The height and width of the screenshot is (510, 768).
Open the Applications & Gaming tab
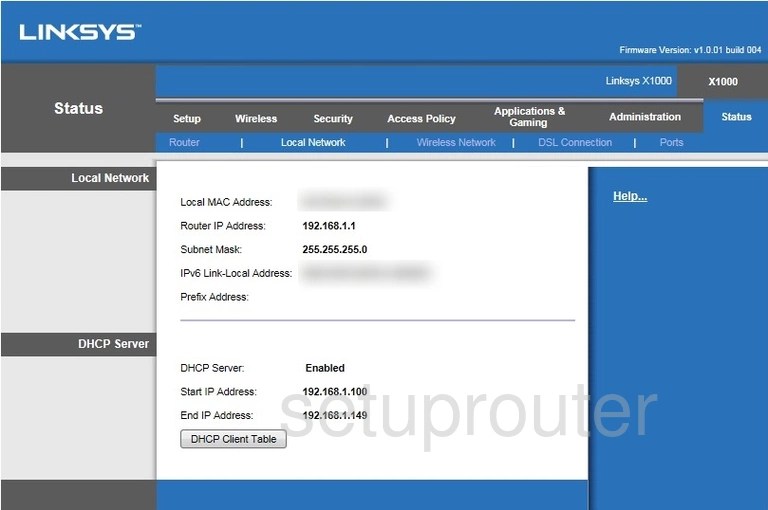point(529,117)
